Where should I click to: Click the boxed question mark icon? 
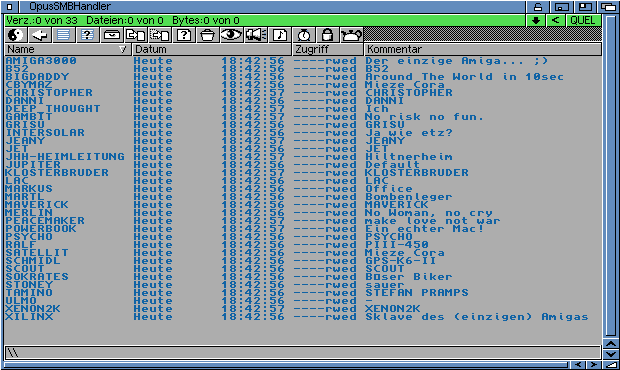(184, 35)
